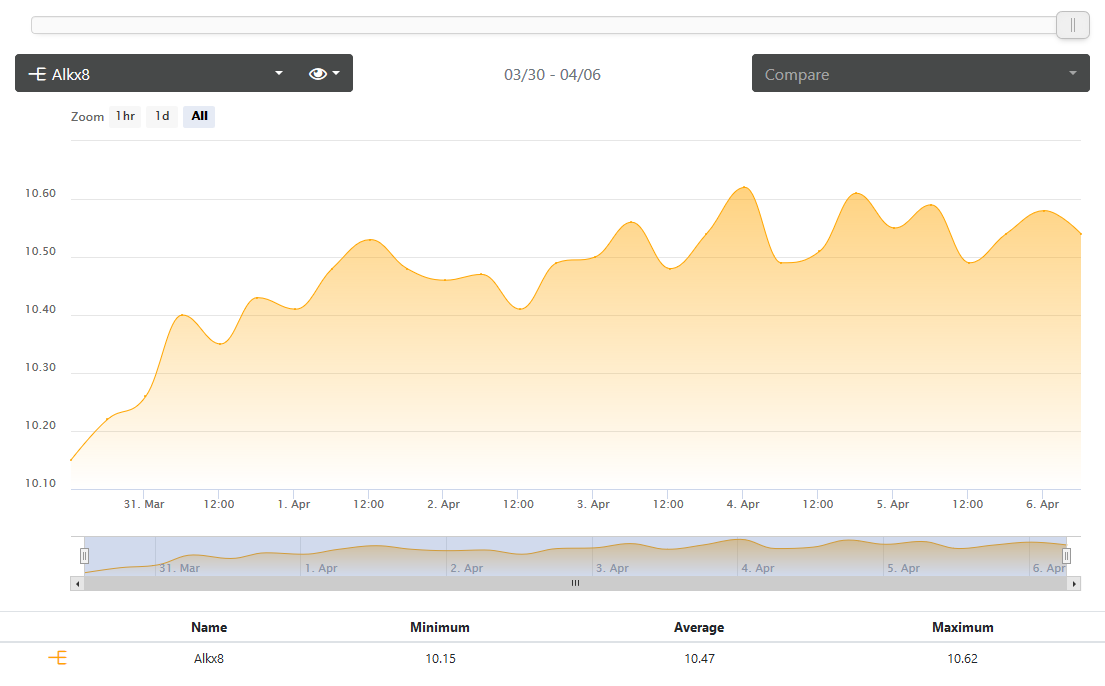The height and width of the screenshot is (686, 1105).
Task: Click the Average column header
Action: click(x=699, y=627)
